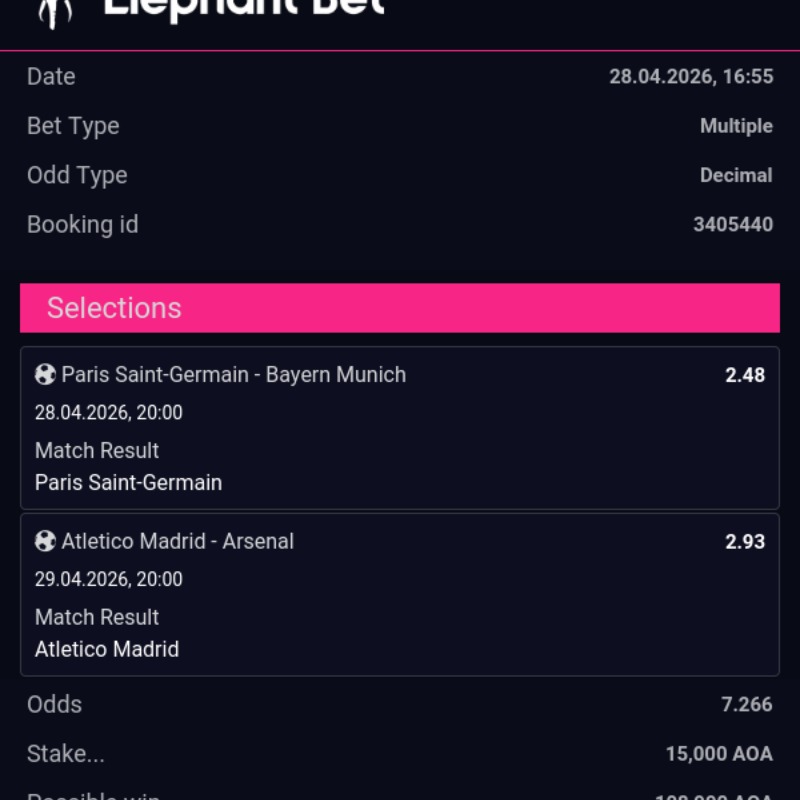Click kickoff time 29.04.2026, 20:00
This screenshot has height=800, width=800.
click(109, 579)
